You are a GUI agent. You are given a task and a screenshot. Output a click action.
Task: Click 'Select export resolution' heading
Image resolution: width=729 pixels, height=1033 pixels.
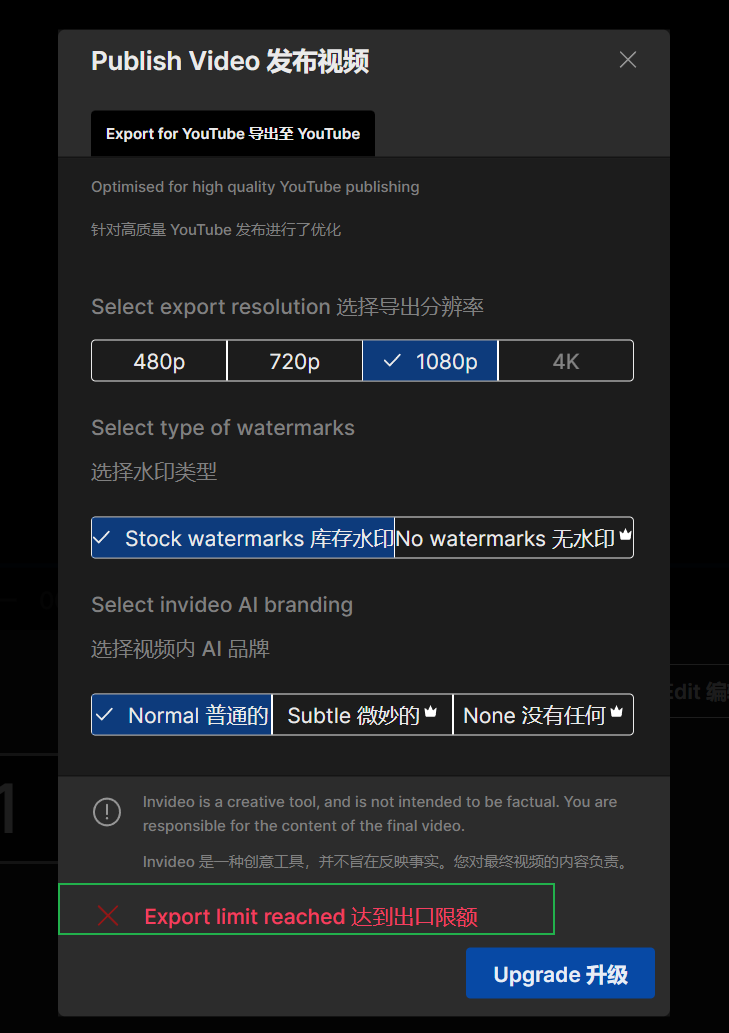287,306
